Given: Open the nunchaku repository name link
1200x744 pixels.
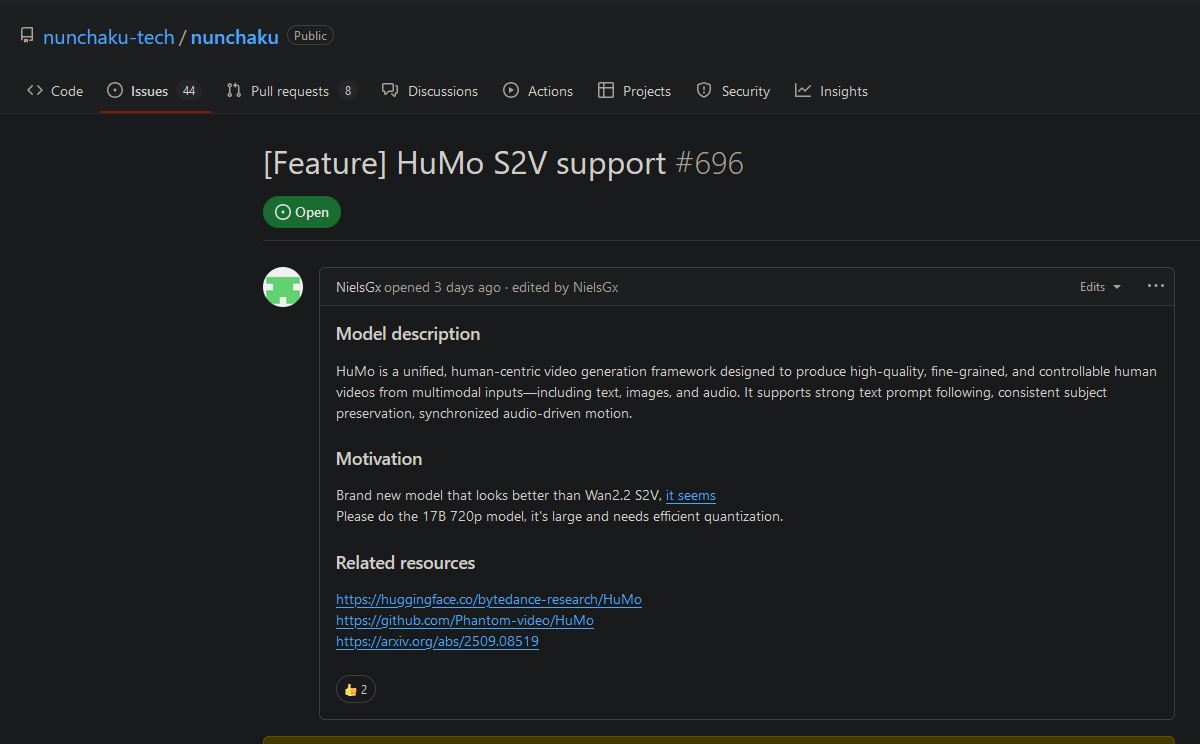Looking at the screenshot, I should 235,37.
